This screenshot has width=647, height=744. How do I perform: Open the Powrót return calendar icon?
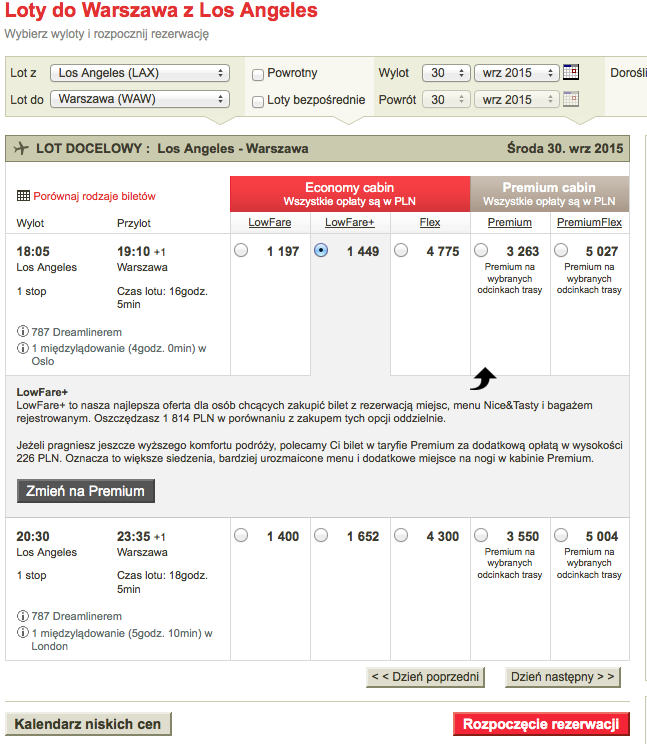pos(571,99)
